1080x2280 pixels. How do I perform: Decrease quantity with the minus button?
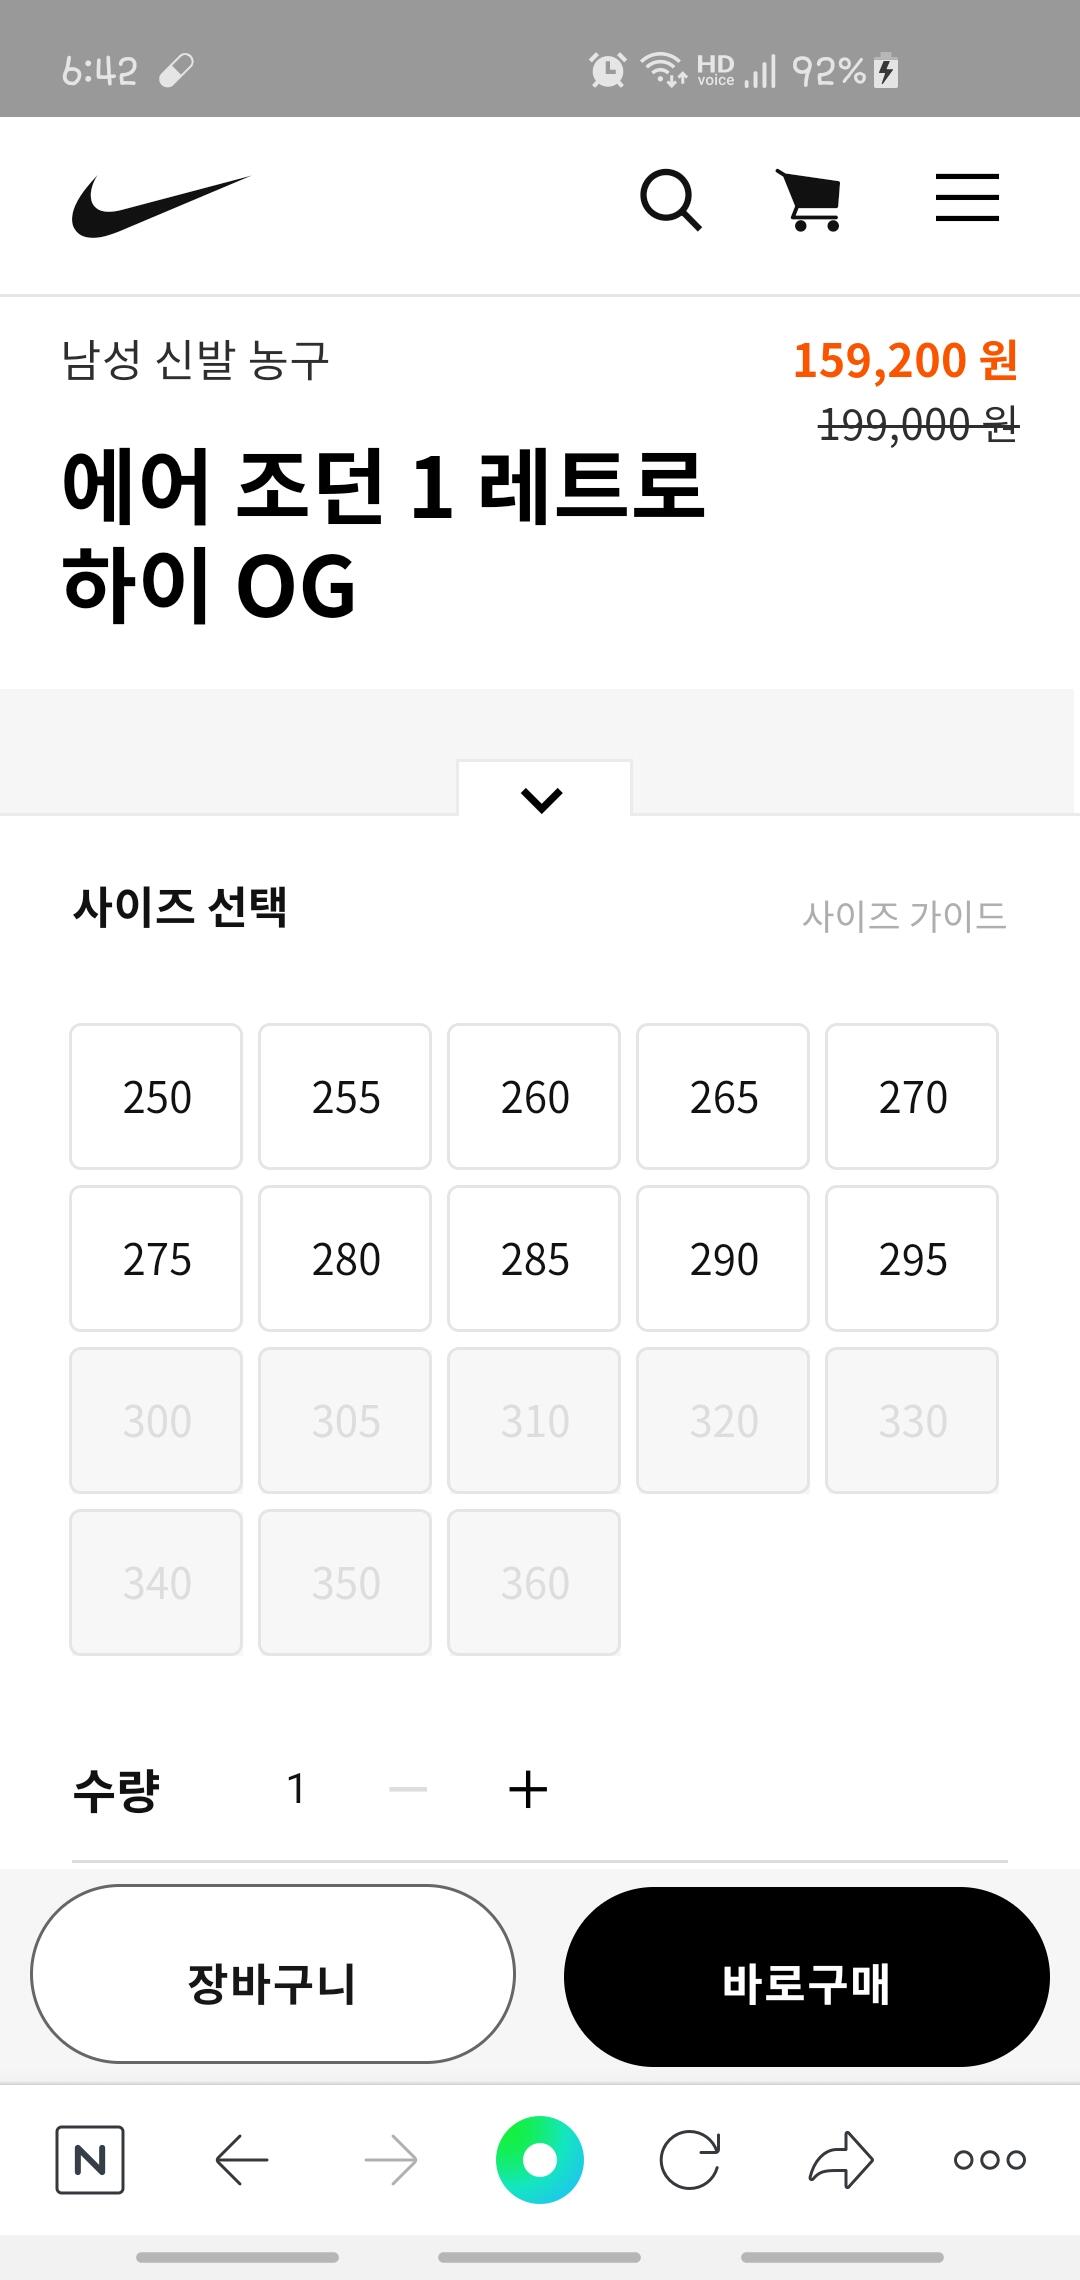click(408, 1790)
